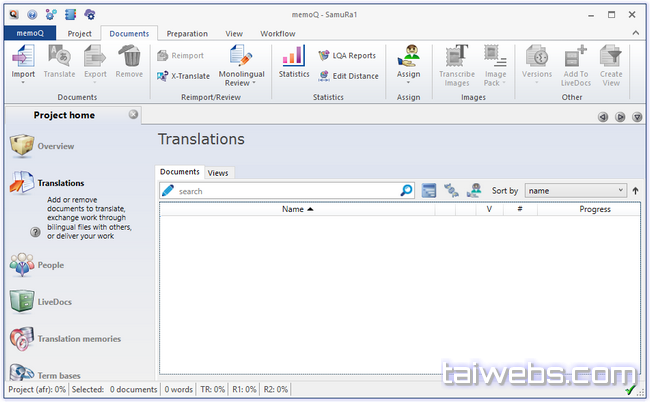The image size is (650, 402).
Task: Open the Sort by name dropdown
Action: coord(575,190)
